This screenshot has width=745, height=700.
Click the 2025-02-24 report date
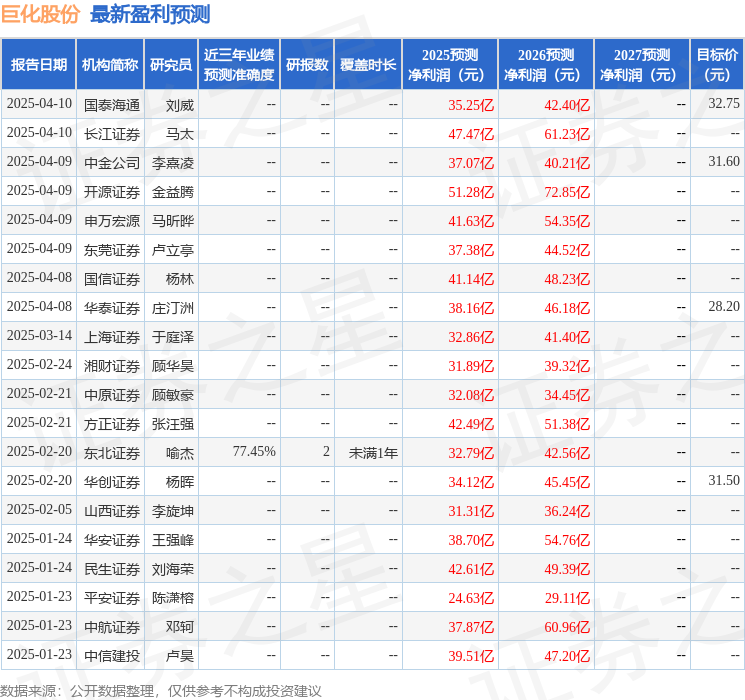[x=39, y=364]
